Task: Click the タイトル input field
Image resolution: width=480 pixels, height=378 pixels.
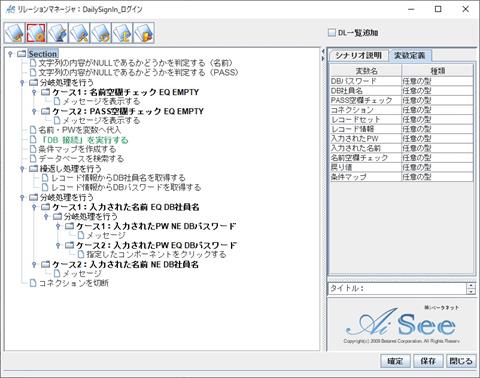Action: tap(397, 288)
